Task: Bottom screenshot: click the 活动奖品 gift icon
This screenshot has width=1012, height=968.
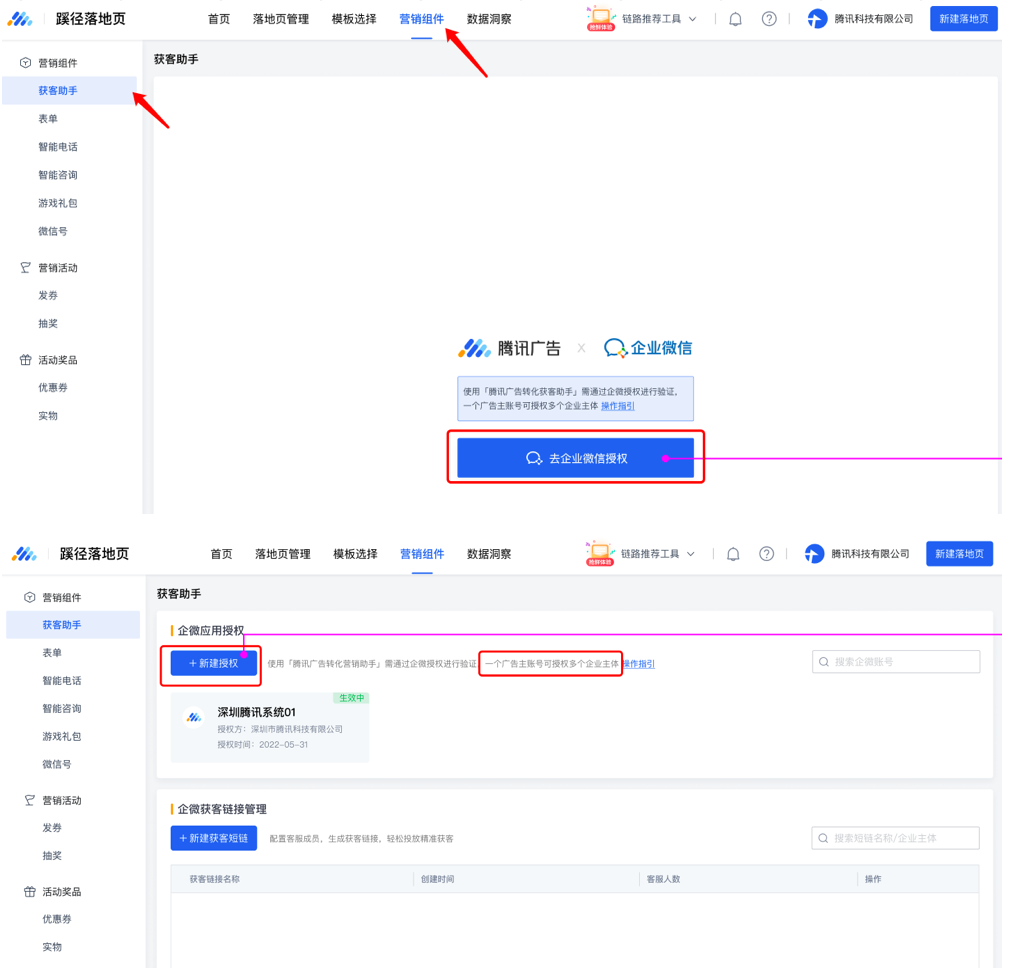Action: [29, 892]
